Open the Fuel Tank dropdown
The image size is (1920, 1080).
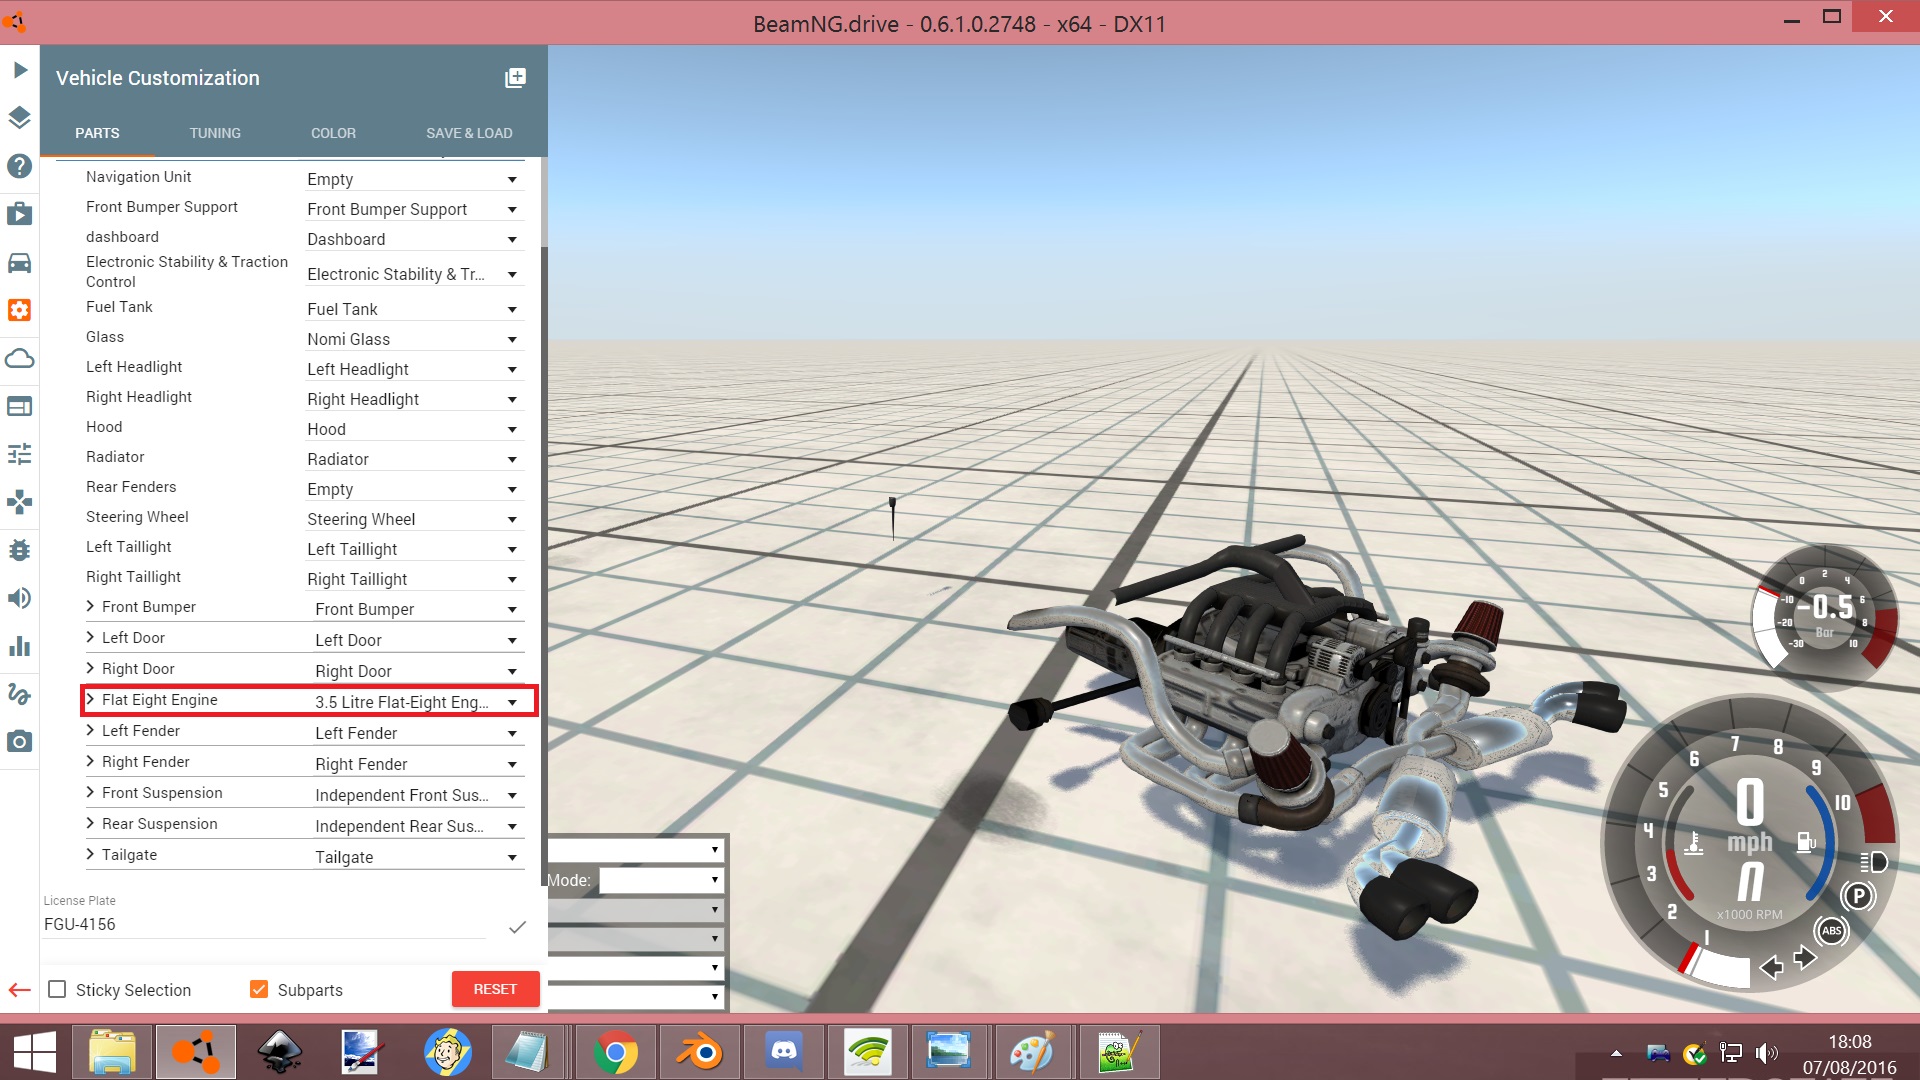415,309
